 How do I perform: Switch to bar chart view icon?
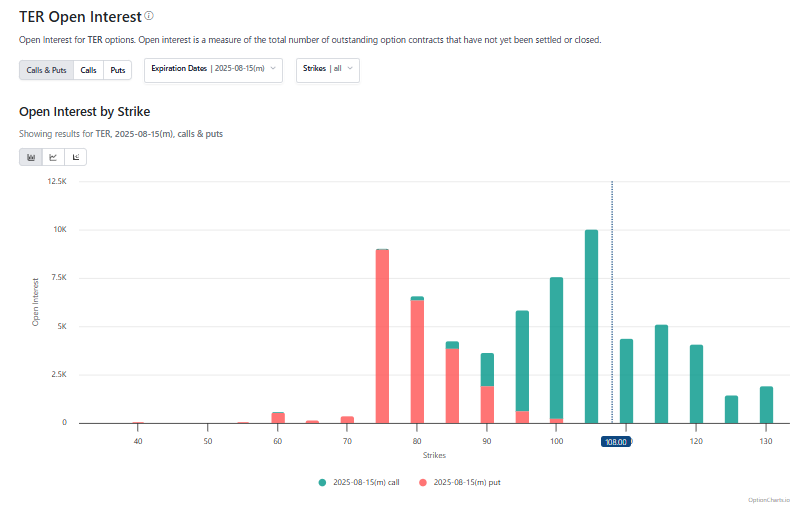[31, 157]
